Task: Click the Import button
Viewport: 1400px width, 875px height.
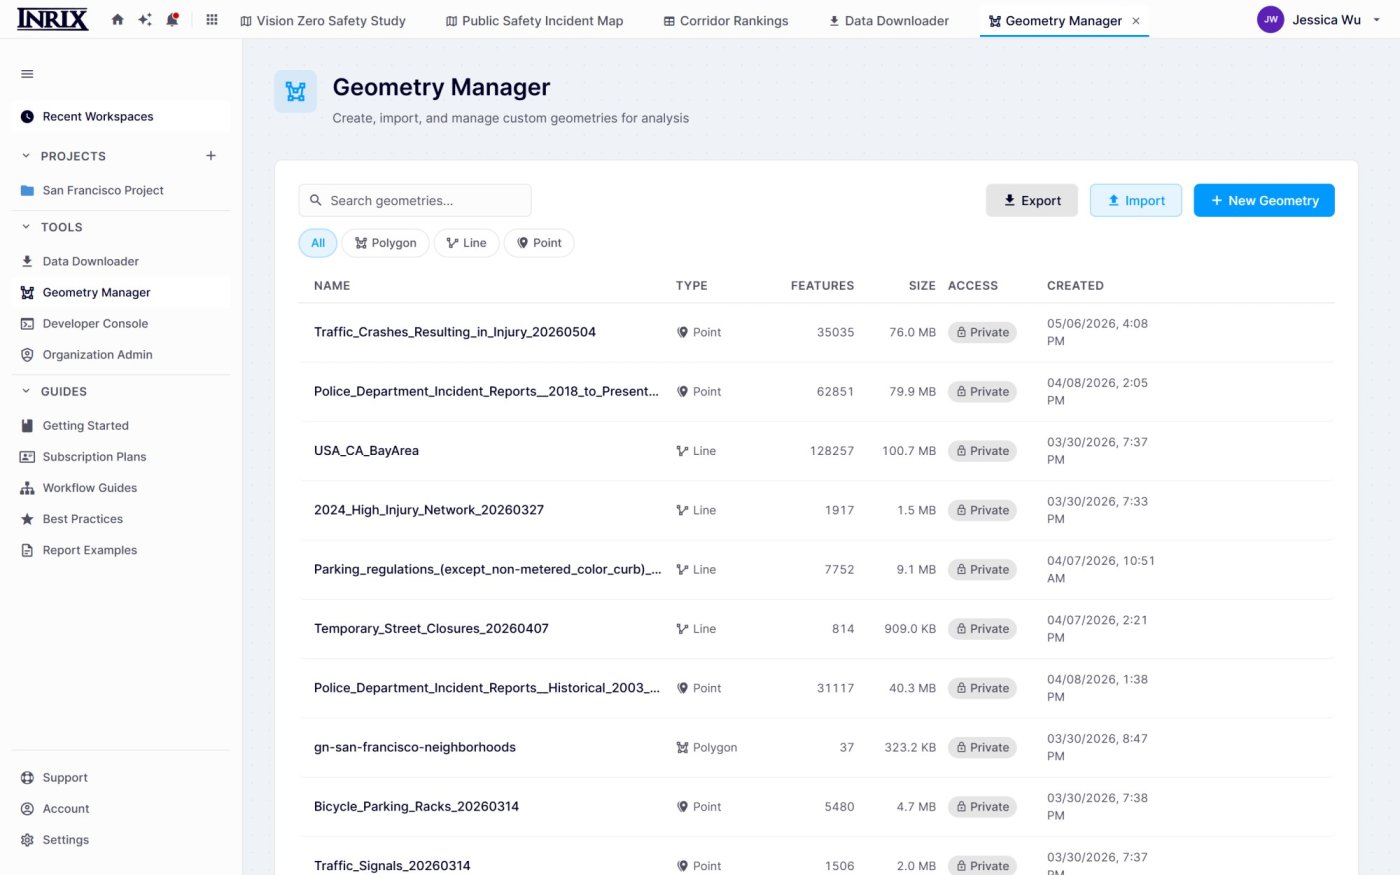Action: (1136, 200)
